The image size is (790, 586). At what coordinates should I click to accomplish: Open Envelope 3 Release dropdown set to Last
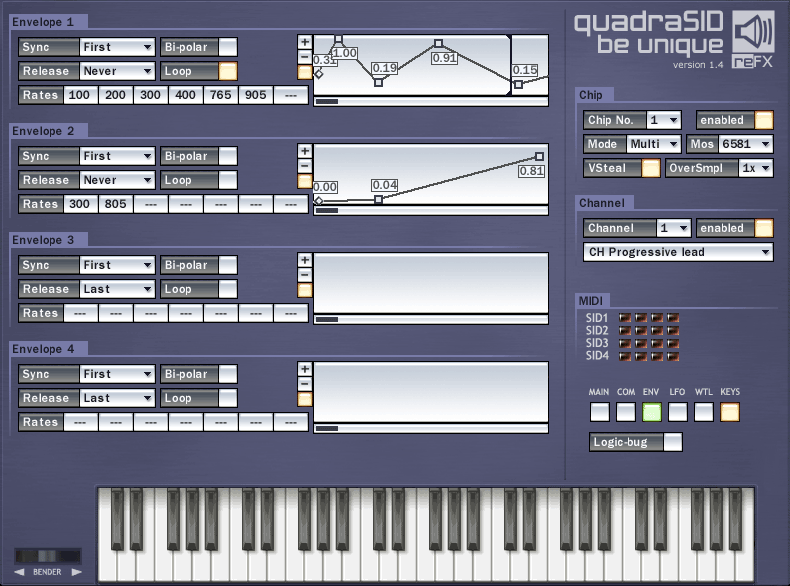[x=117, y=289]
